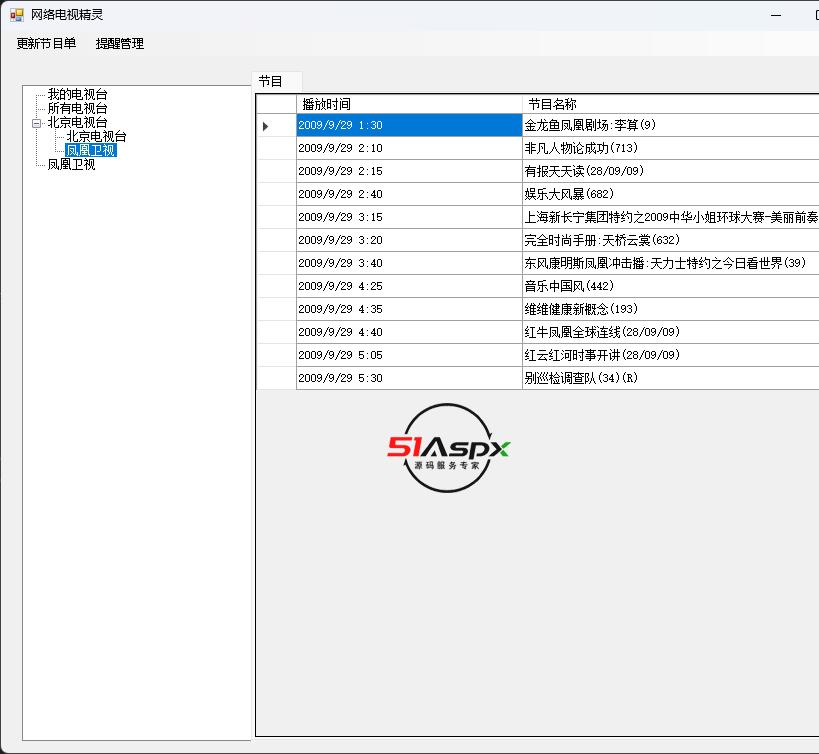This screenshot has width=819, height=754.
Task: Select time cell 2009/9/29 2:10
Action: [x=409, y=148]
